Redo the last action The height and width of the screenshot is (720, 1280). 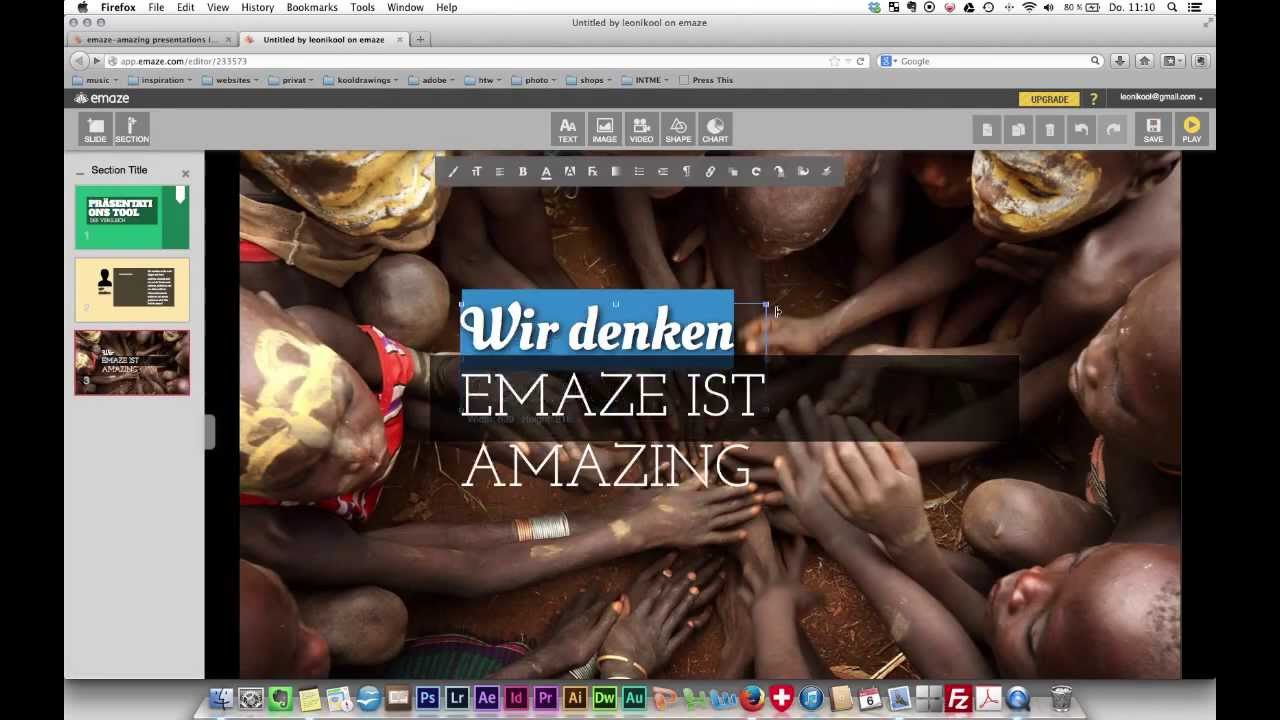tap(1112, 129)
